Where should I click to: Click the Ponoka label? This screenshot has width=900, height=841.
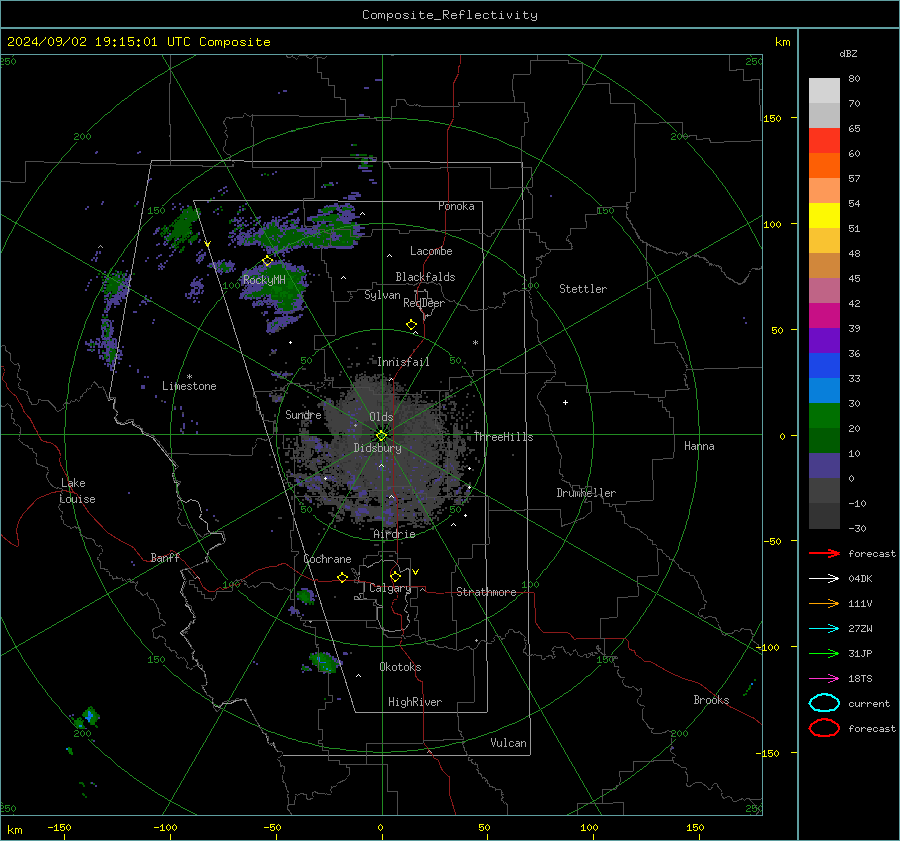(456, 206)
